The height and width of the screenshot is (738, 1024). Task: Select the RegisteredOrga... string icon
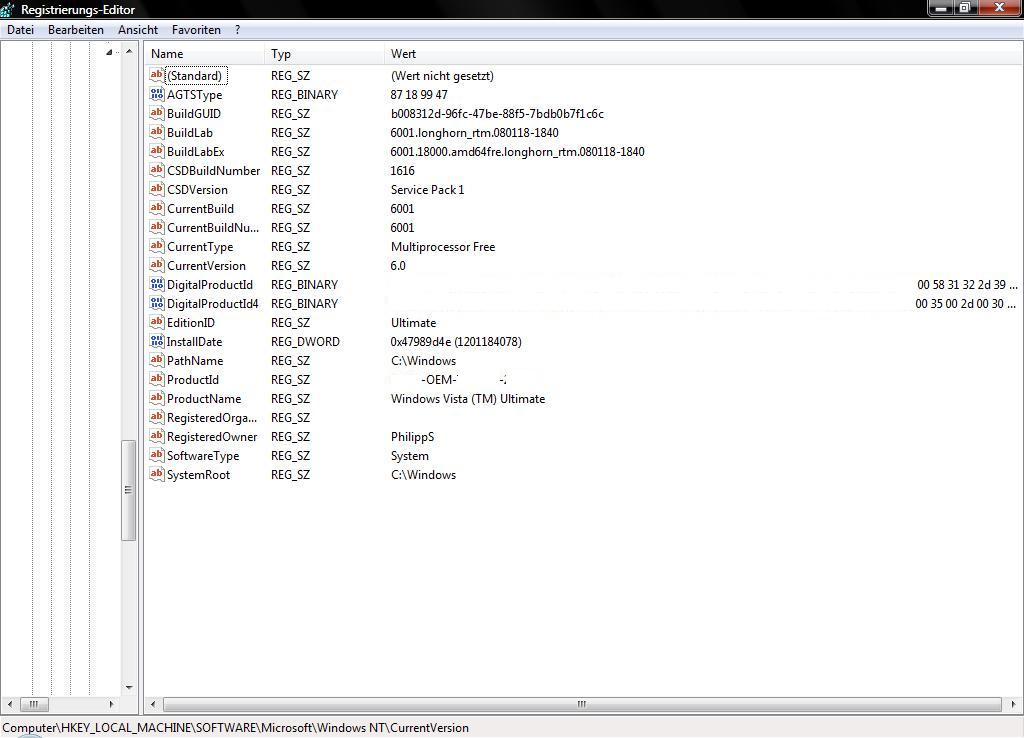(x=157, y=417)
